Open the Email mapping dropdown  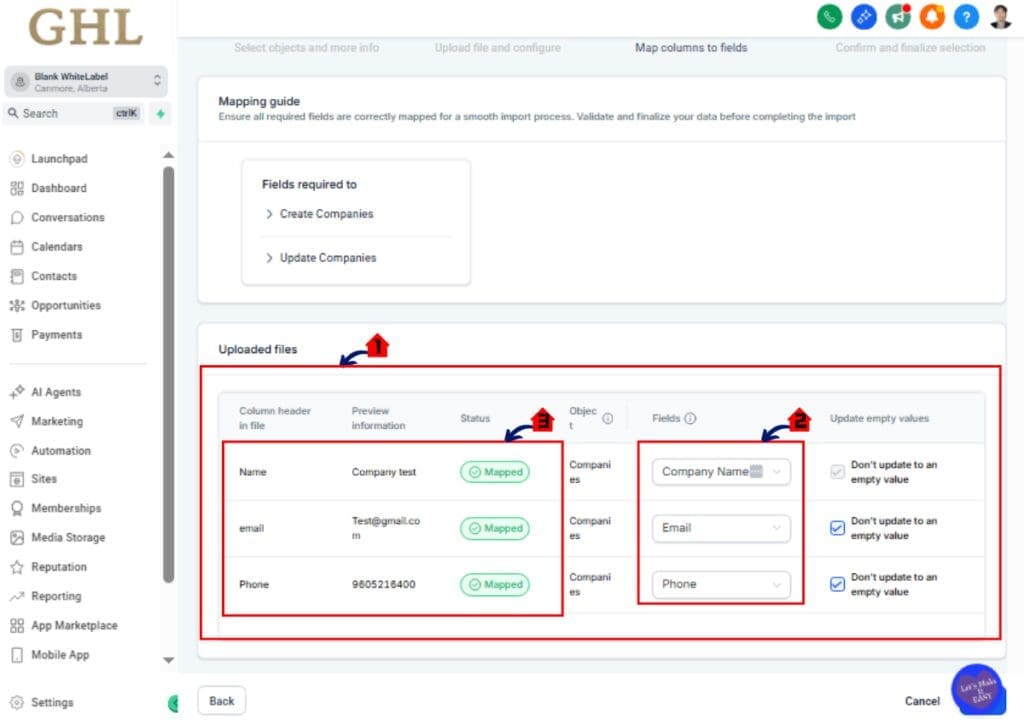point(720,528)
